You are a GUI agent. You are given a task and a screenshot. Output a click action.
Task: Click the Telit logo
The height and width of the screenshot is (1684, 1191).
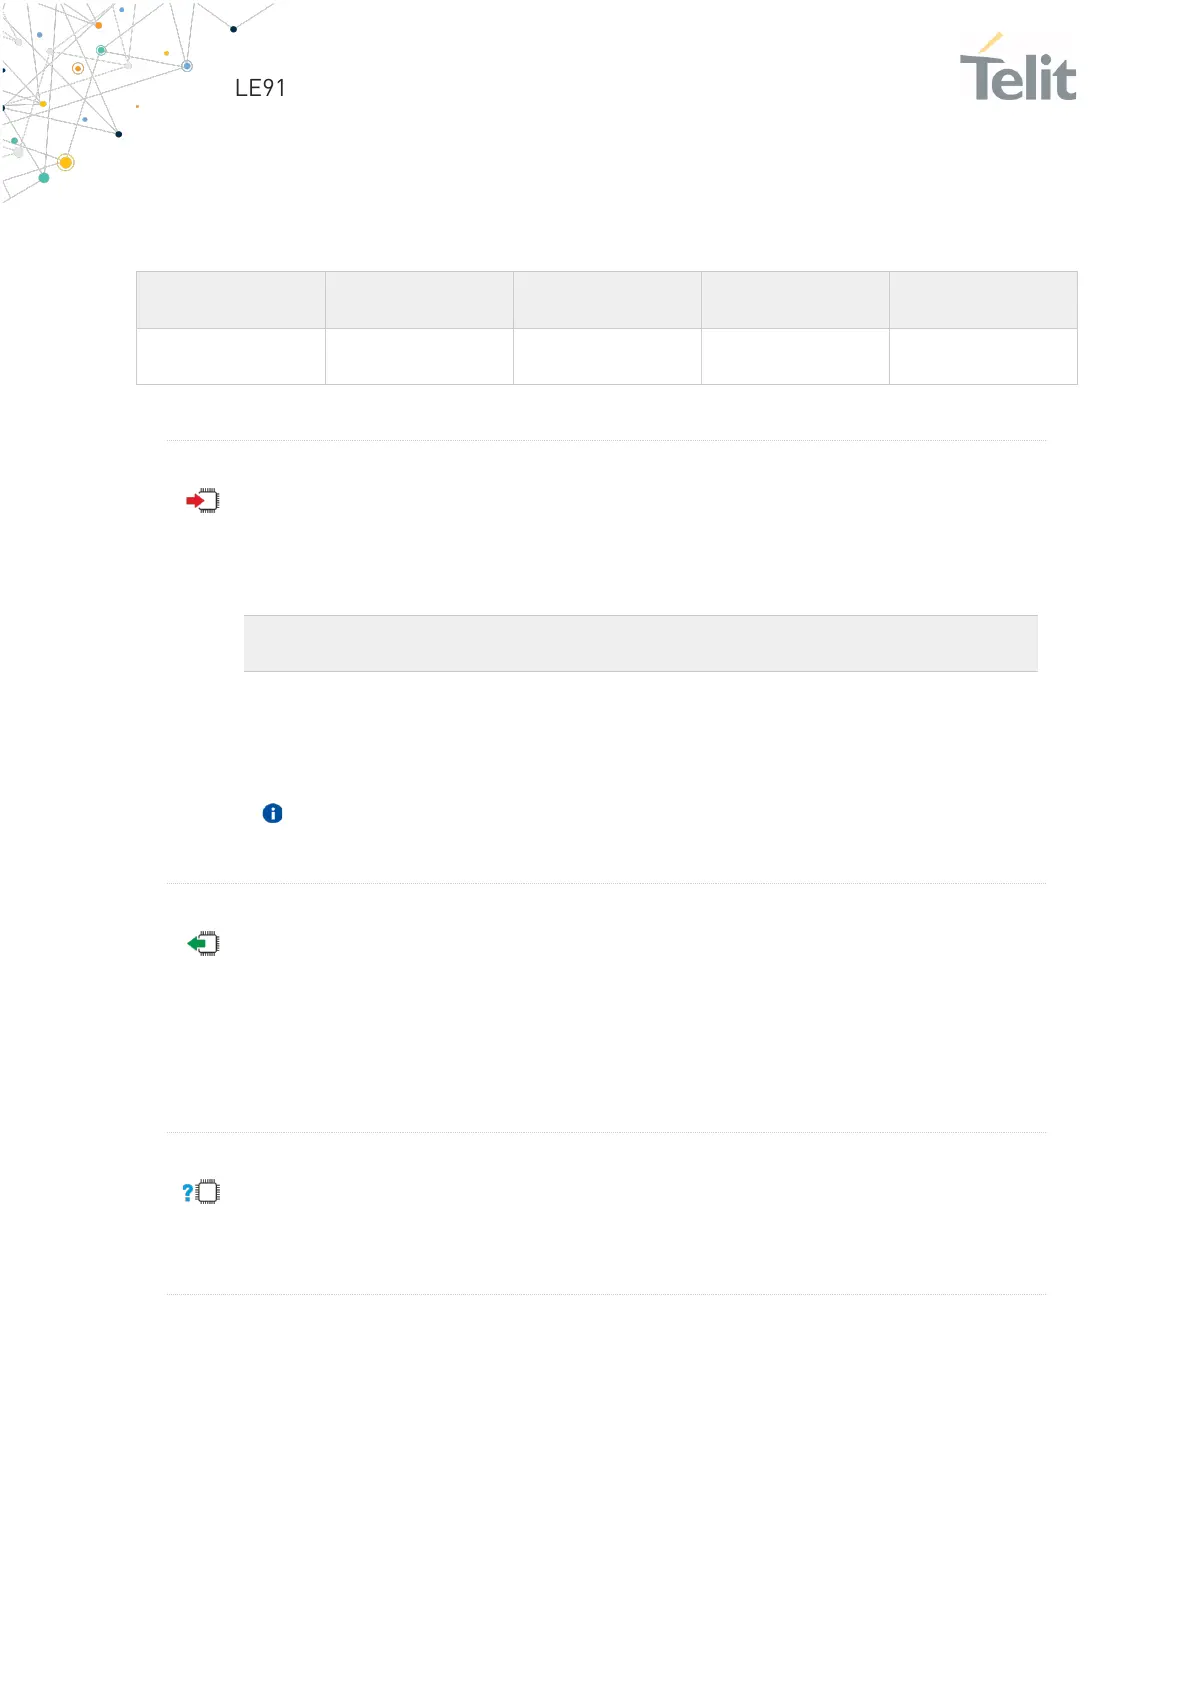click(x=1018, y=68)
